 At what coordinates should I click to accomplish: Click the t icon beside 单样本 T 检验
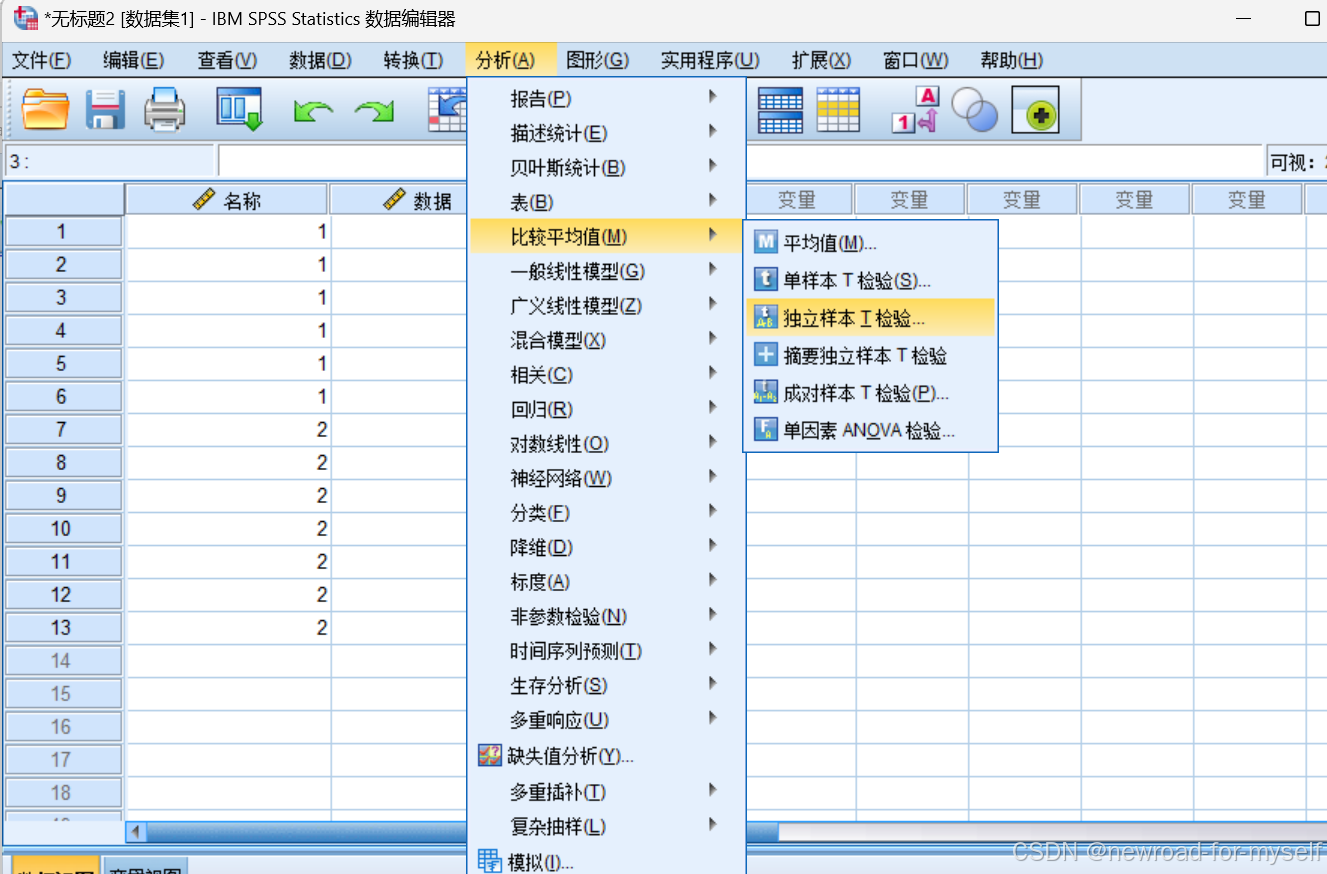coord(765,280)
